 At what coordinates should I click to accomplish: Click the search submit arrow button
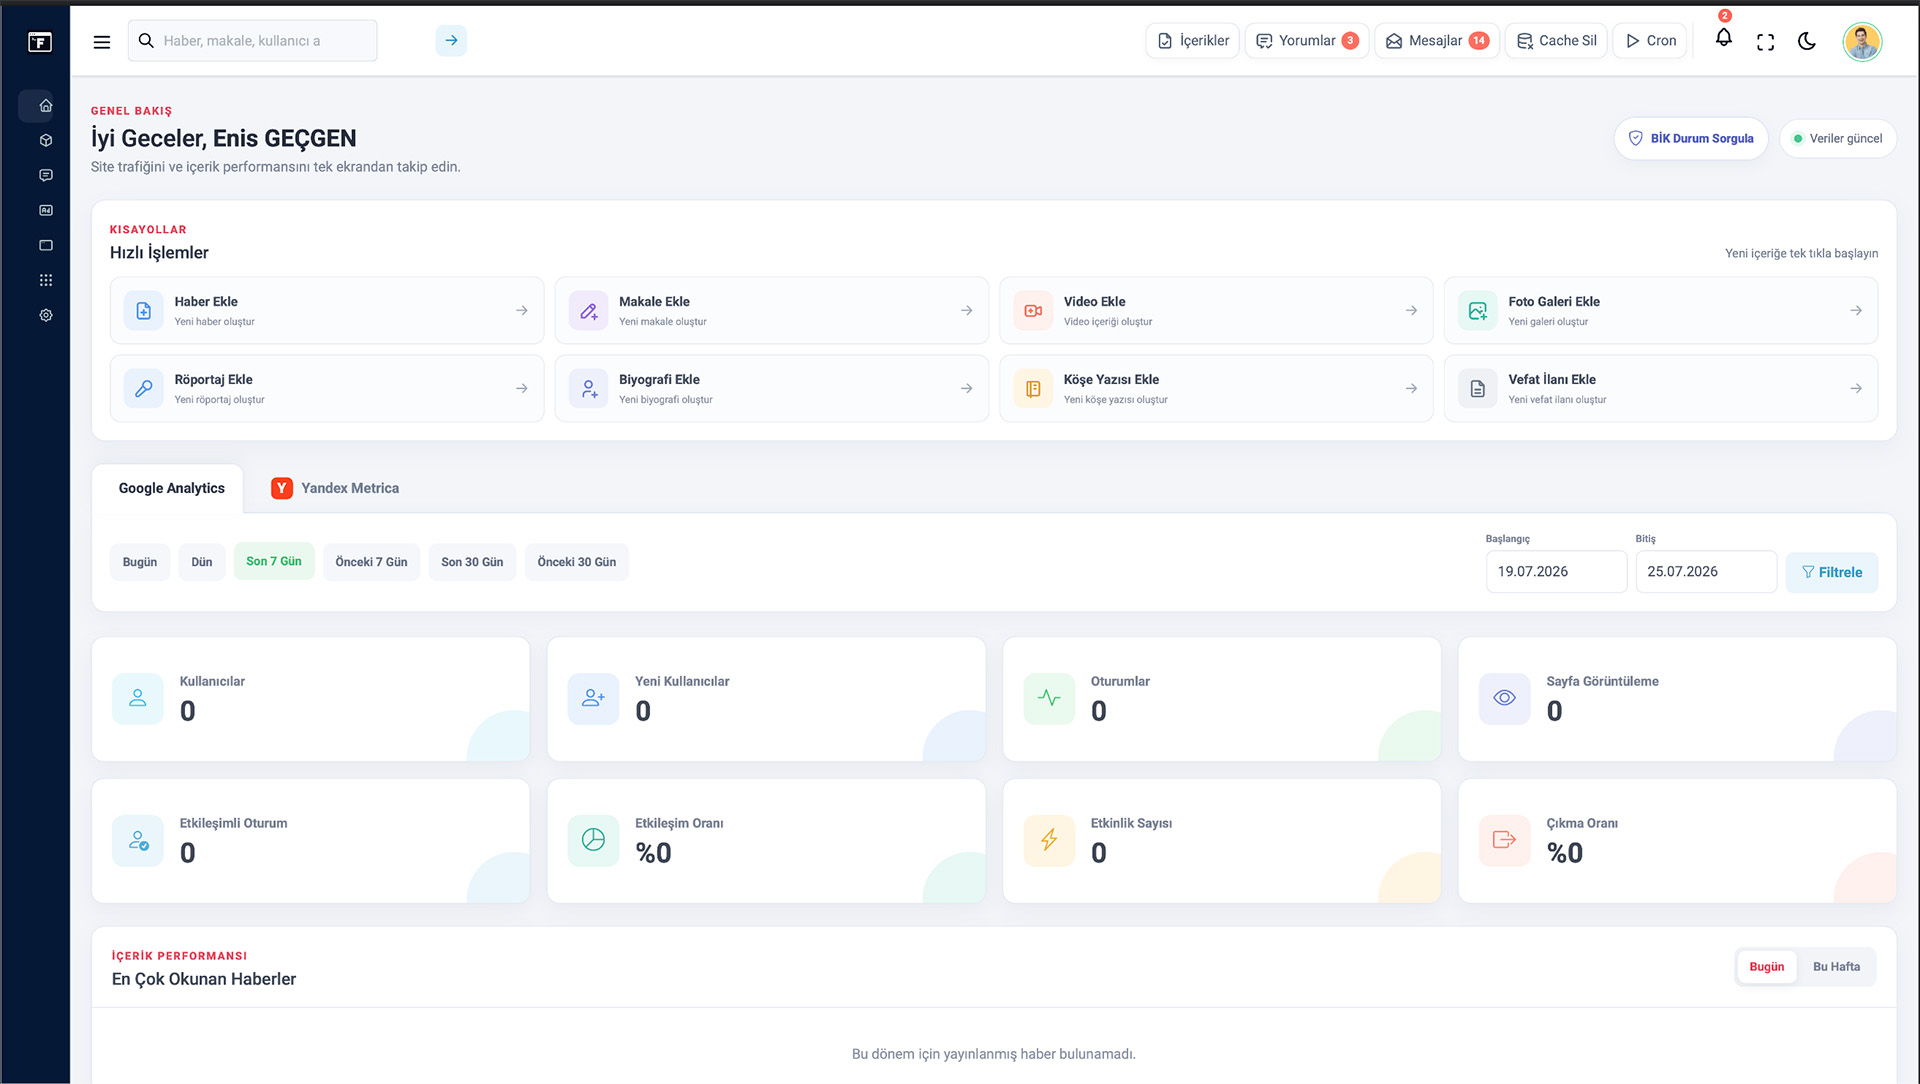coord(451,41)
